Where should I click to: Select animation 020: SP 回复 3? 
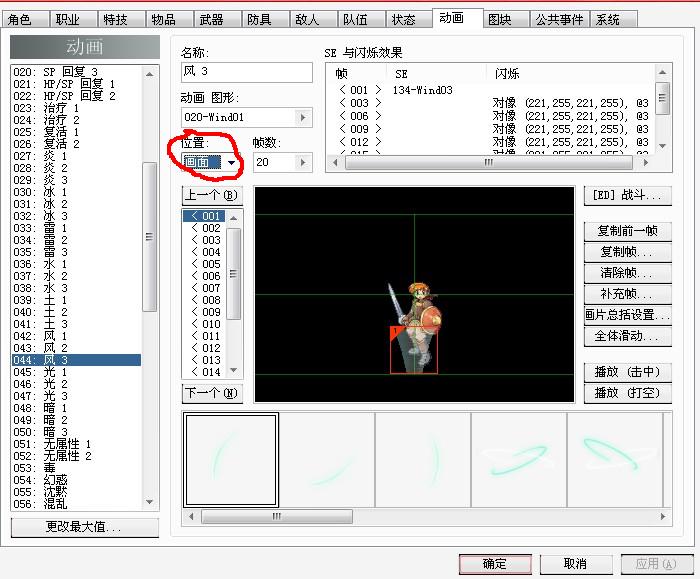click(76, 72)
